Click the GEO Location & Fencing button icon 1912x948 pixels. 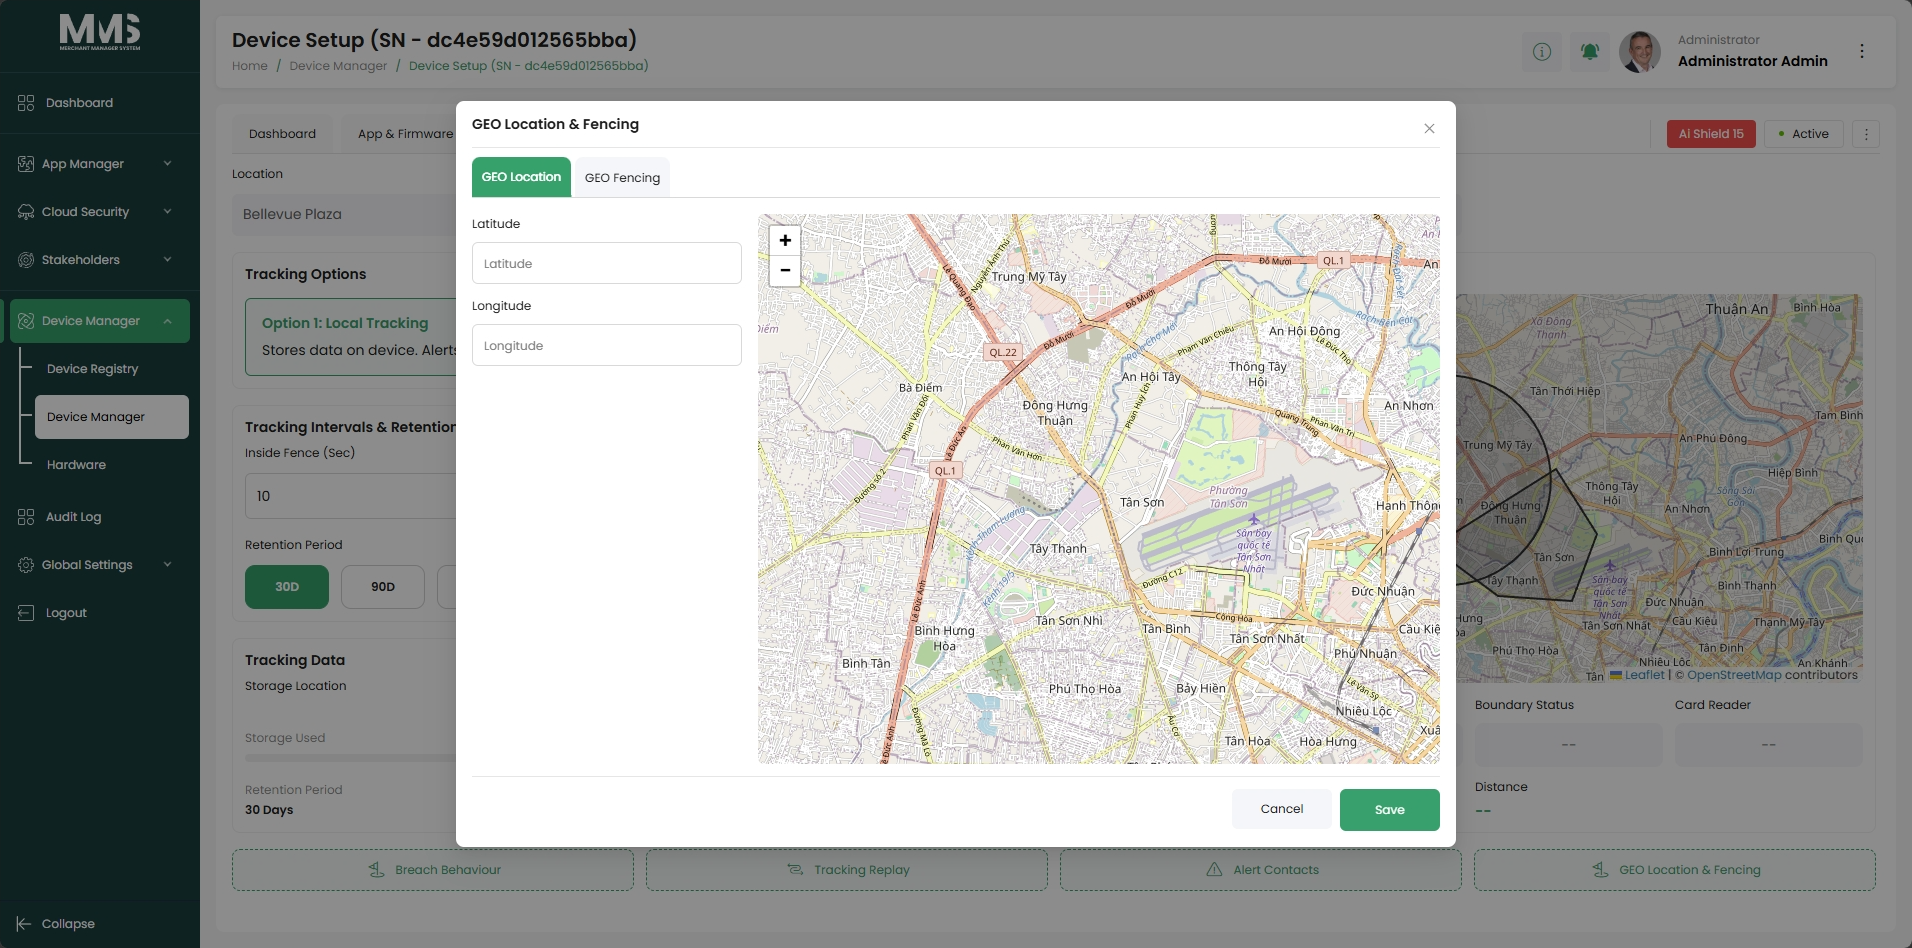[1600, 870]
